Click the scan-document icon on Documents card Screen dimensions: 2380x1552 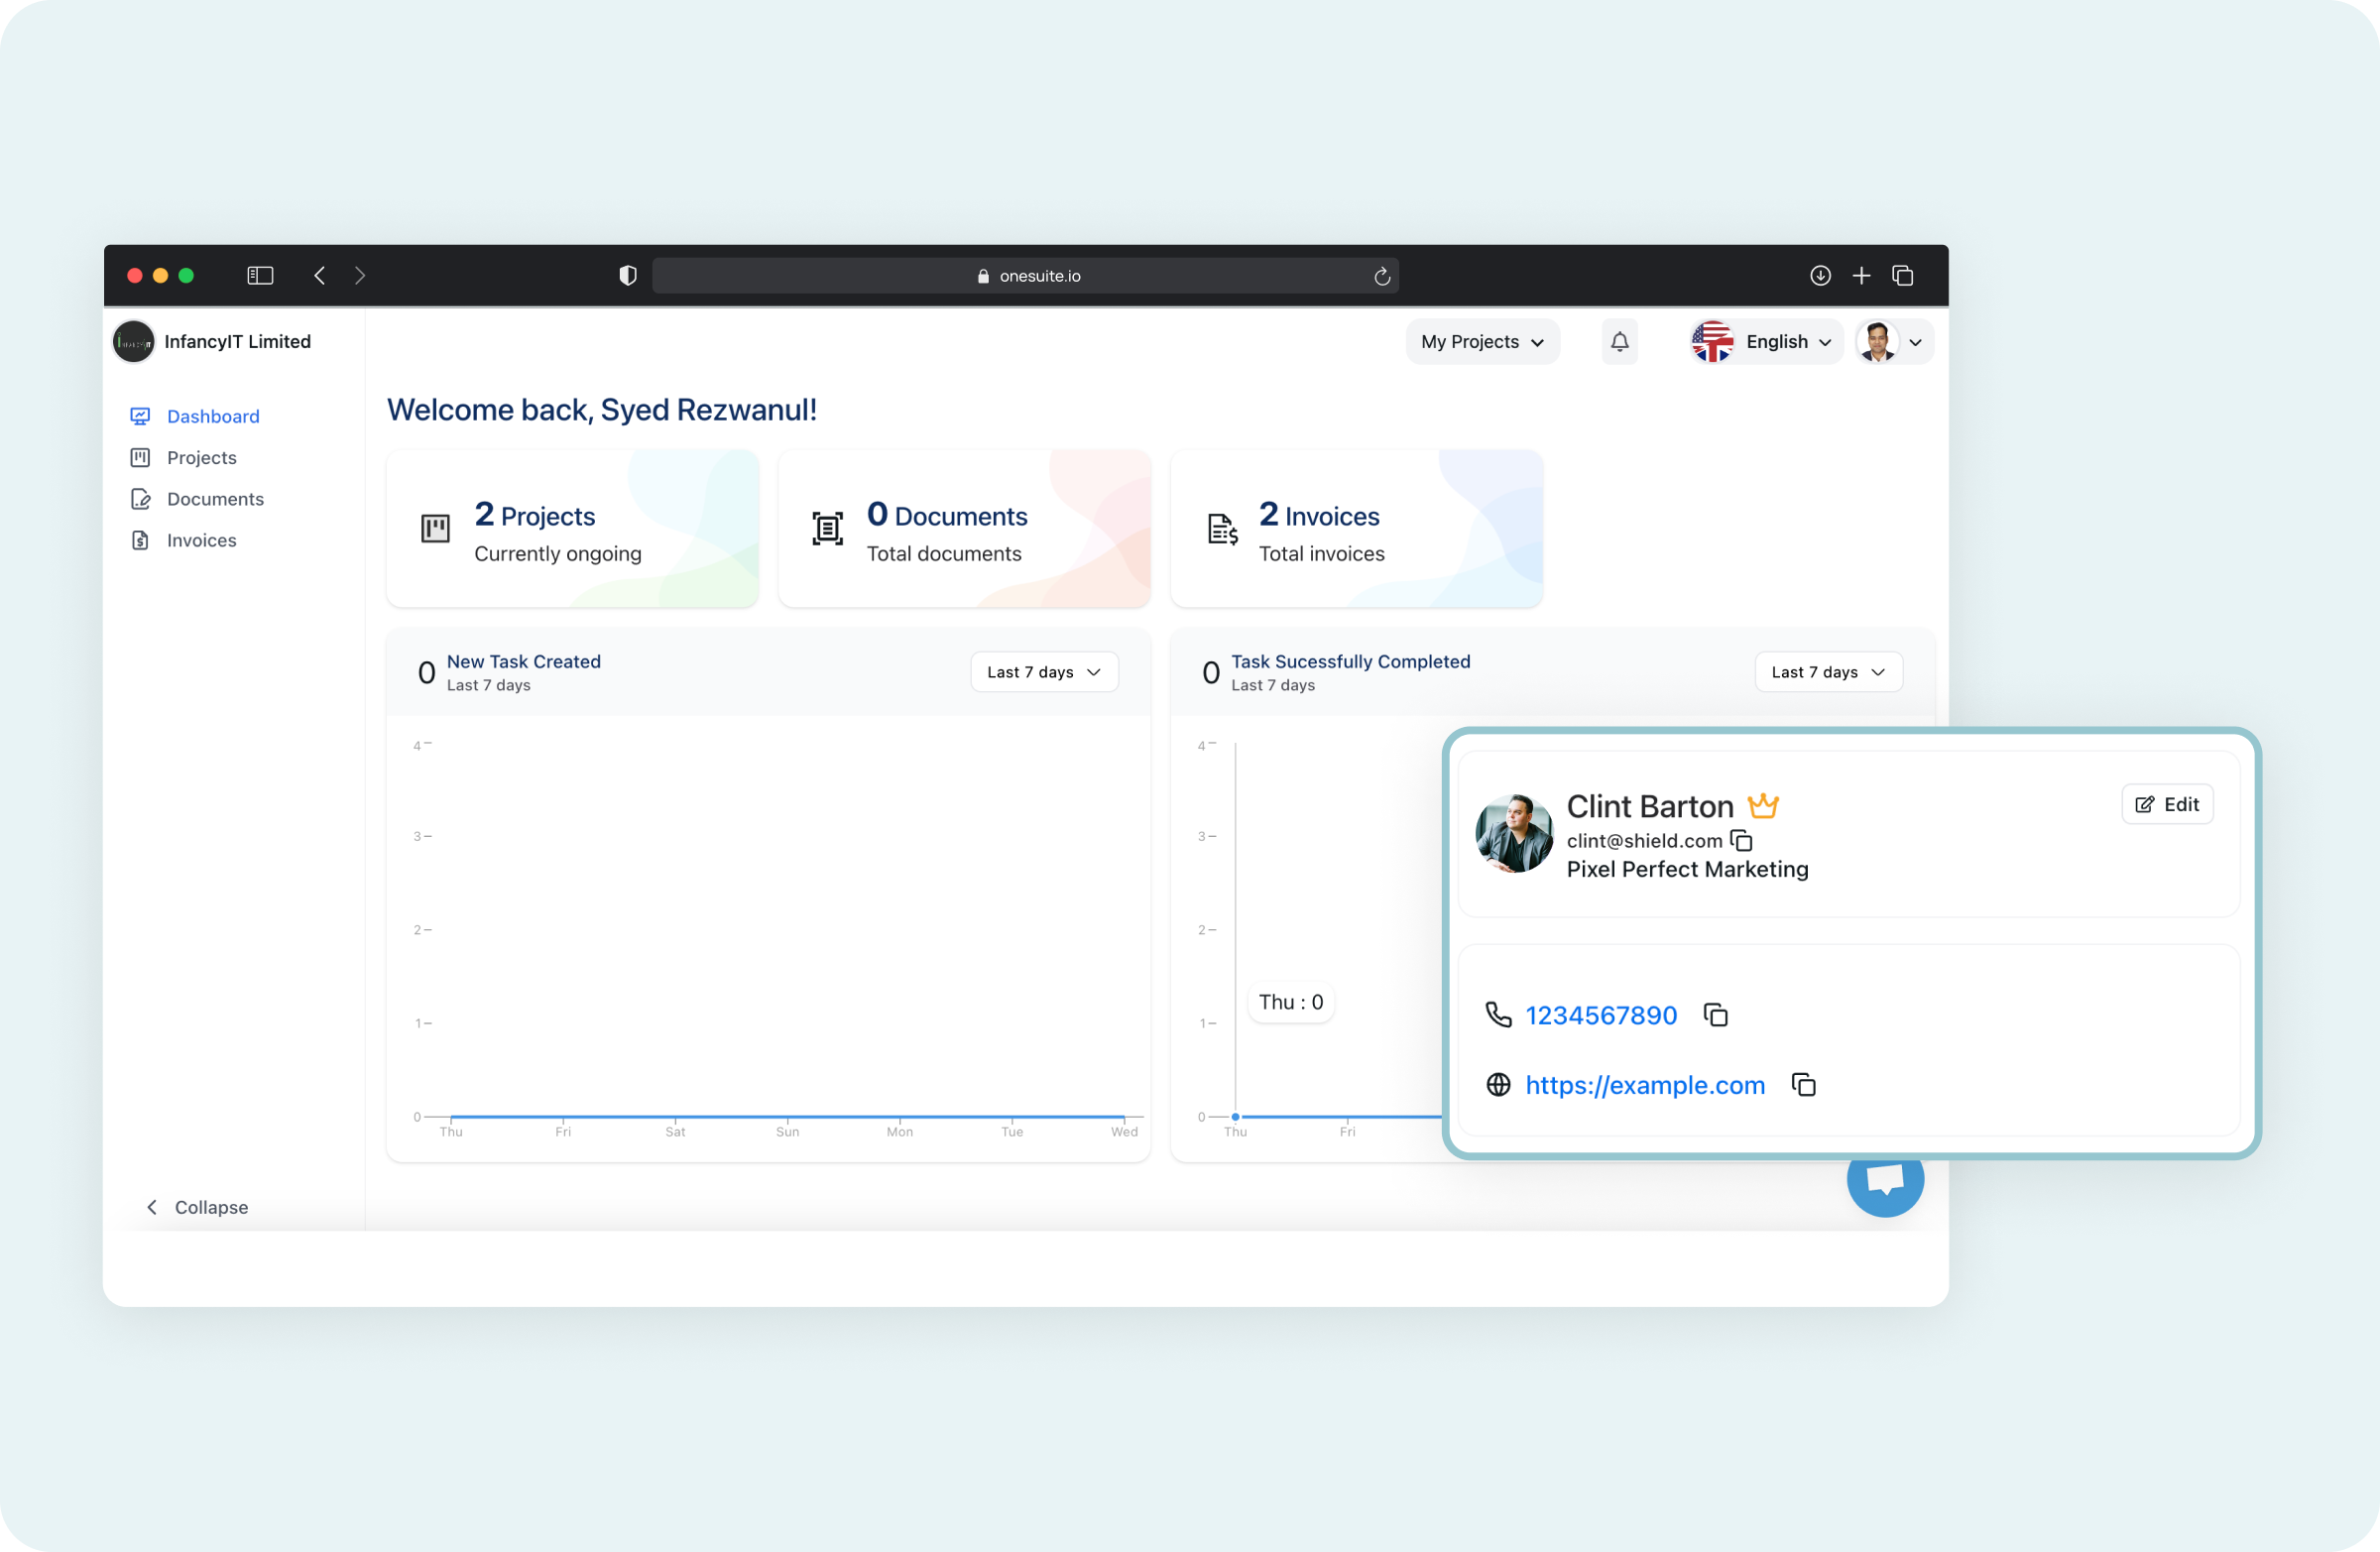point(827,529)
